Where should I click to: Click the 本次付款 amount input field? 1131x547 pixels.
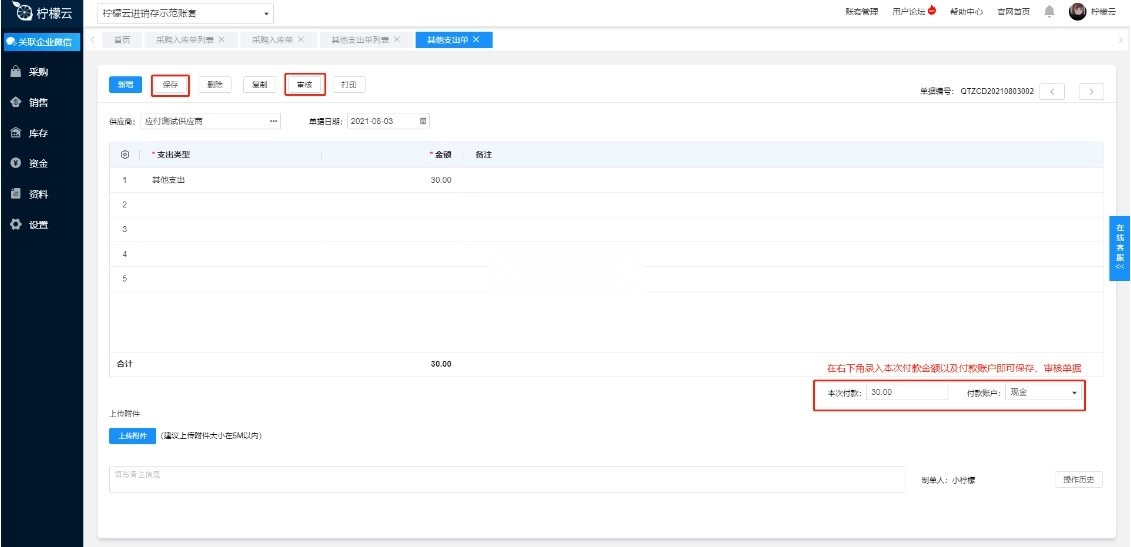coord(906,392)
